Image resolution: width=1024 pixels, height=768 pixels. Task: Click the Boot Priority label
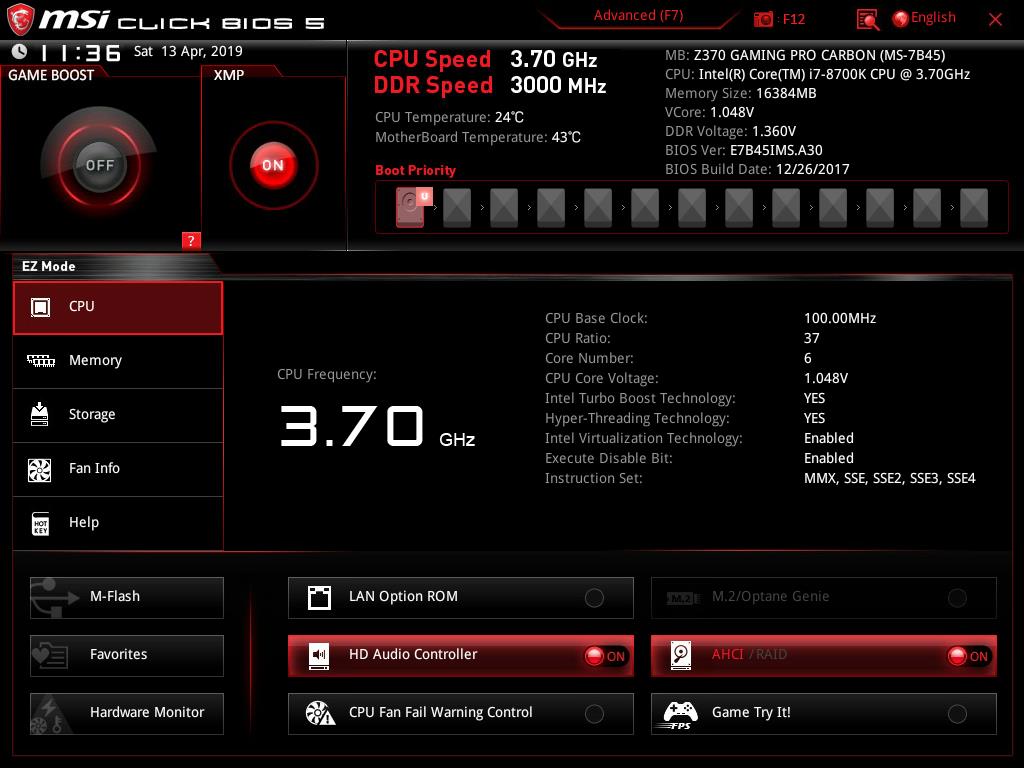coord(415,170)
